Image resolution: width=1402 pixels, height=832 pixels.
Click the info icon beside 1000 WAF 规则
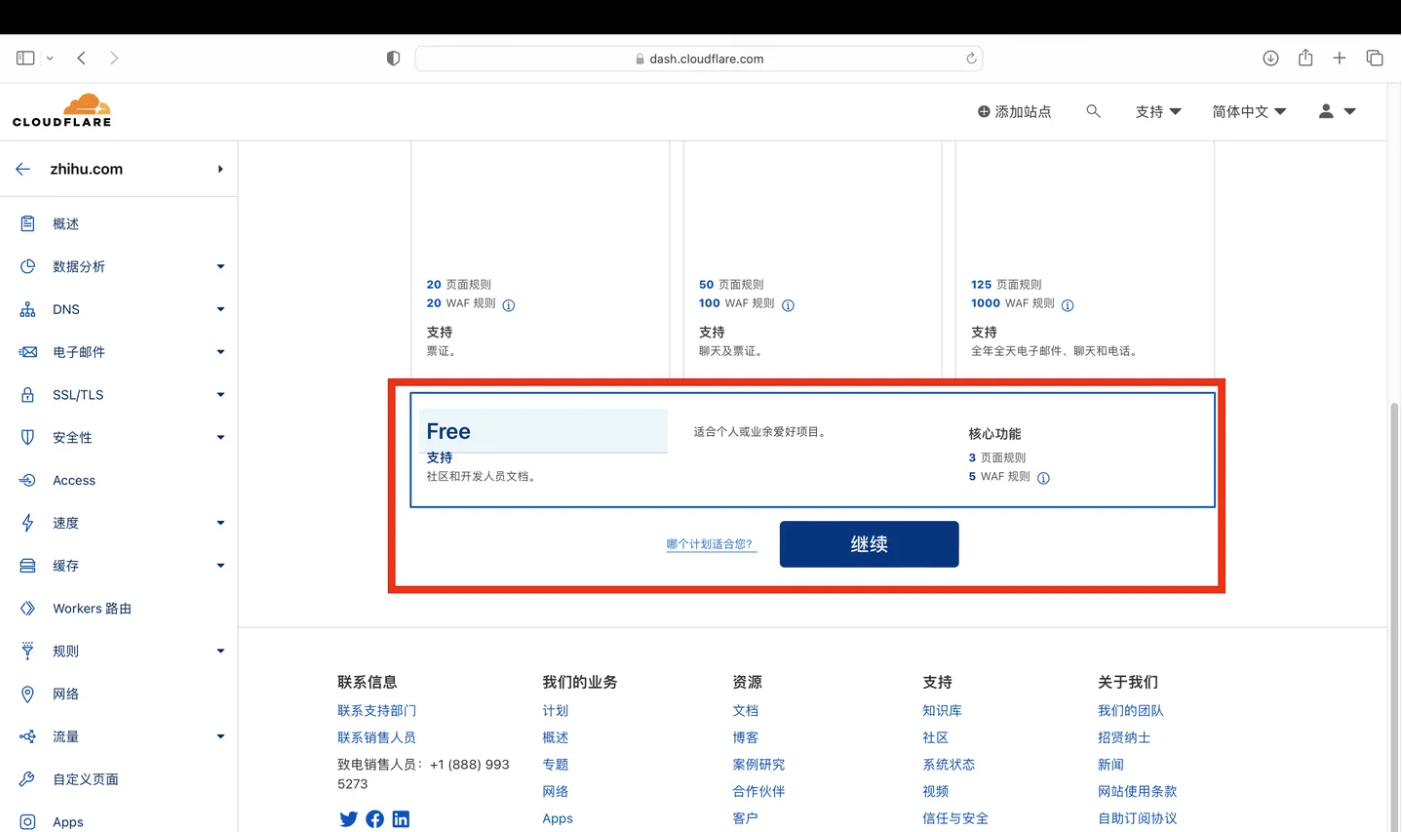click(x=1067, y=305)
